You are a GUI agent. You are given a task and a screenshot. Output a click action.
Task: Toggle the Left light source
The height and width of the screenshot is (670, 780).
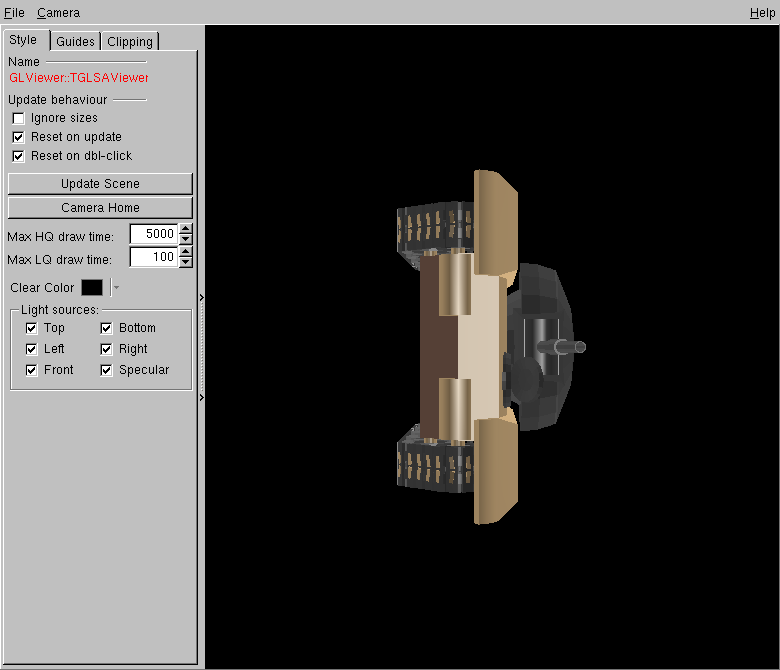point(31,349)
